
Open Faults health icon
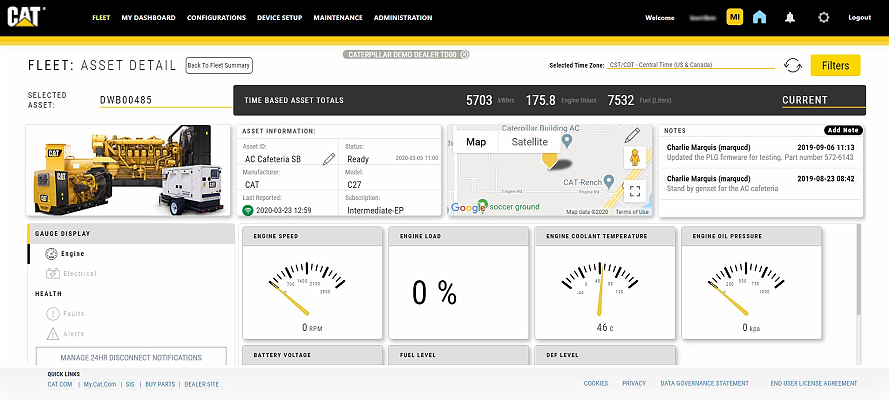tap(53, 313)
